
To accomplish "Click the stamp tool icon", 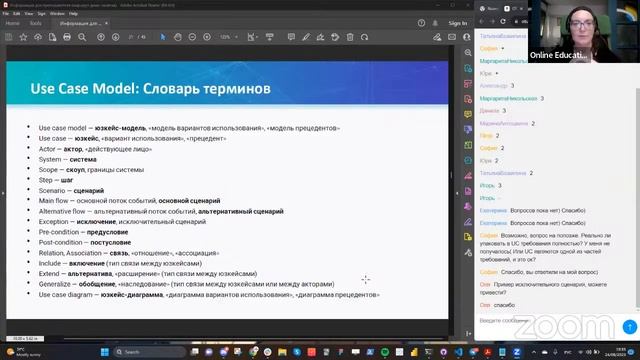I will pos(335,37).
